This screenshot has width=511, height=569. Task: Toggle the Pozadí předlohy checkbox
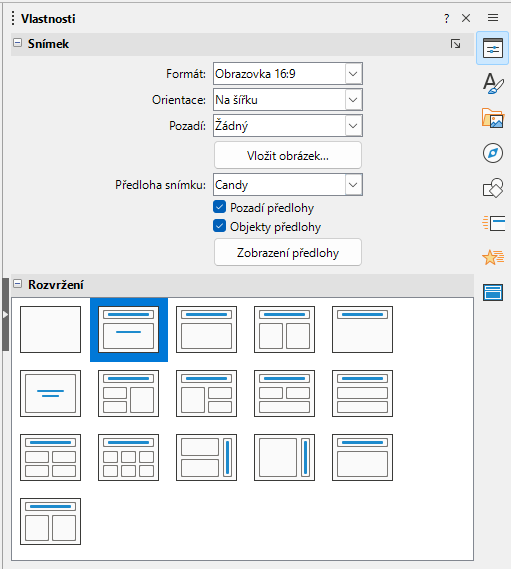pos(219,207)
